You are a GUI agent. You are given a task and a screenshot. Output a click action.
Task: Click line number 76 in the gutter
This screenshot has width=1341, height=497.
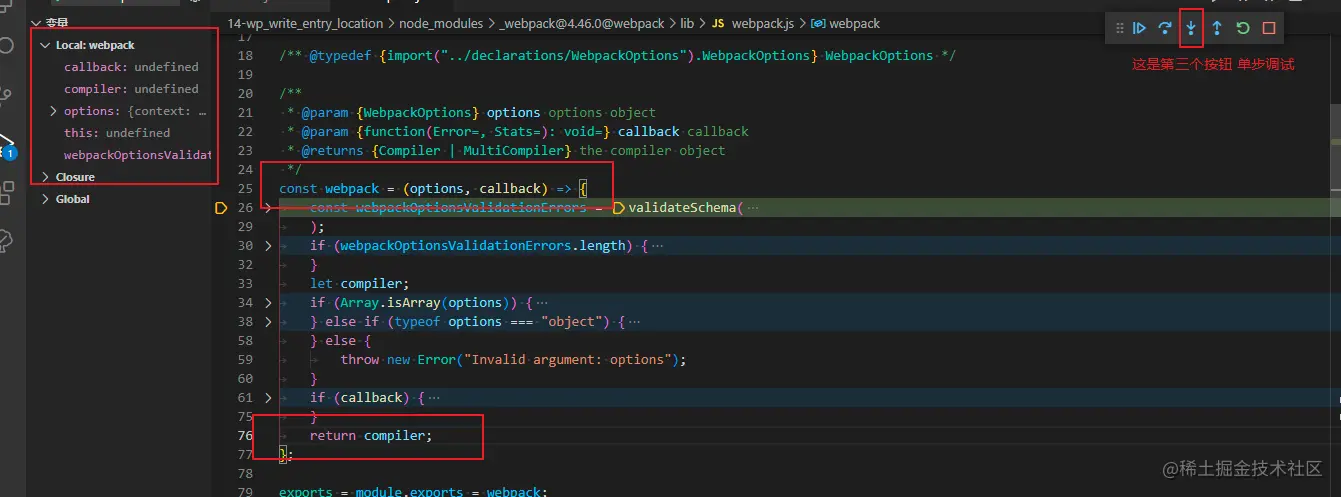245,436
